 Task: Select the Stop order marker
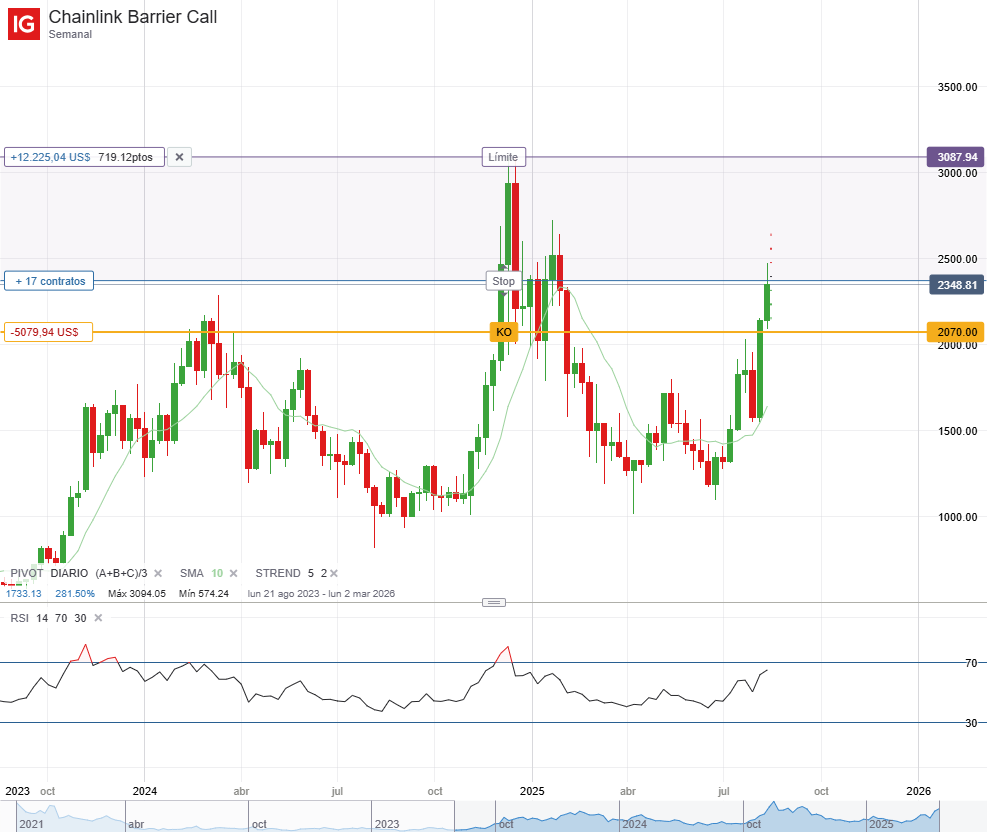(x=504, y=281)
